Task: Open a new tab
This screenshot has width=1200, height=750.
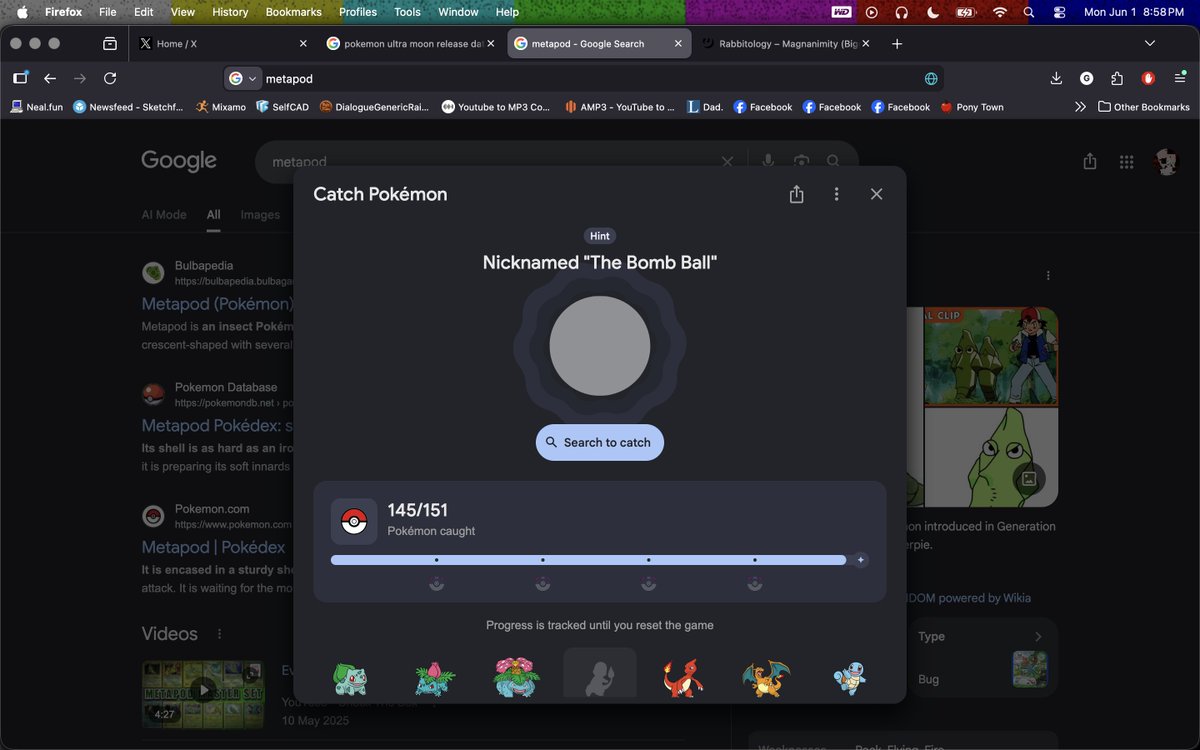Action: click(x=897, y=44)
